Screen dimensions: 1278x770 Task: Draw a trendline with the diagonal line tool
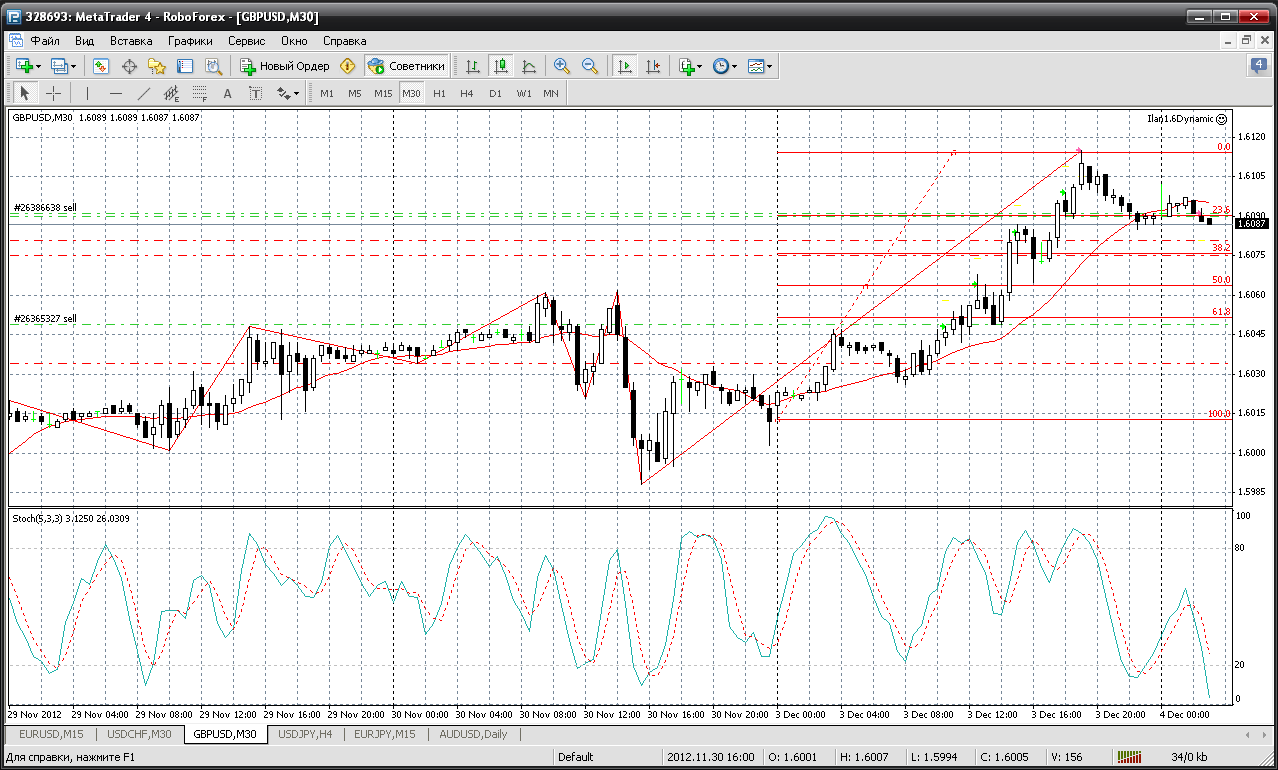144,93
